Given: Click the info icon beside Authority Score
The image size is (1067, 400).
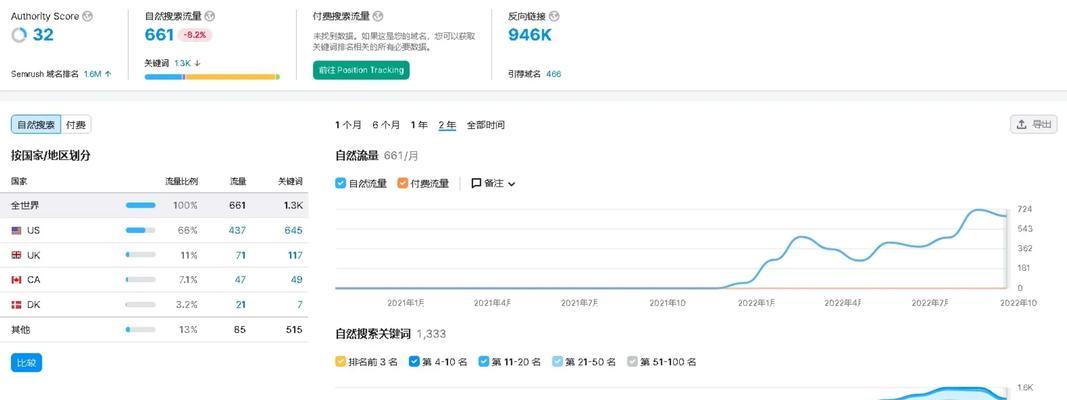Looking at the screenshot, I should [x=87, y=16].
